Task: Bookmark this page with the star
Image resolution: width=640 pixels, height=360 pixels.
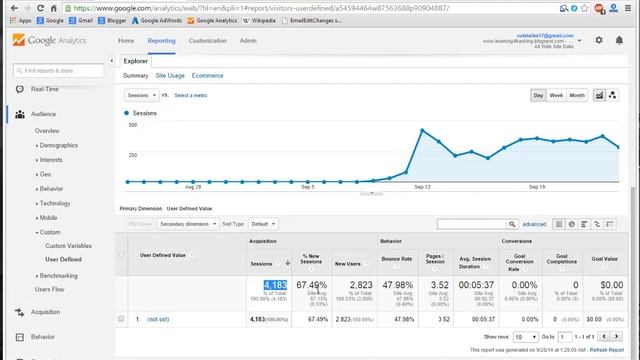Action: tap(585, 8)
